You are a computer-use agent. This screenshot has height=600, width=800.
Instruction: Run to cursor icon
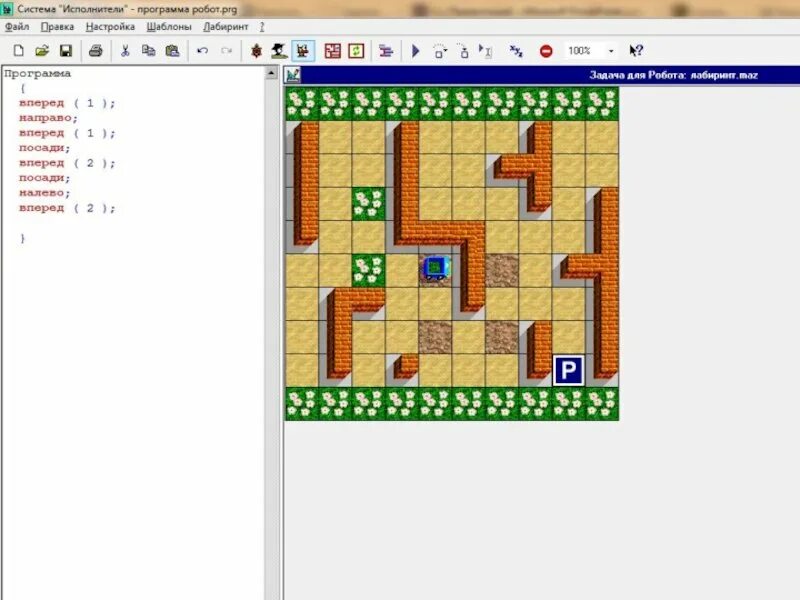[485, 51]
